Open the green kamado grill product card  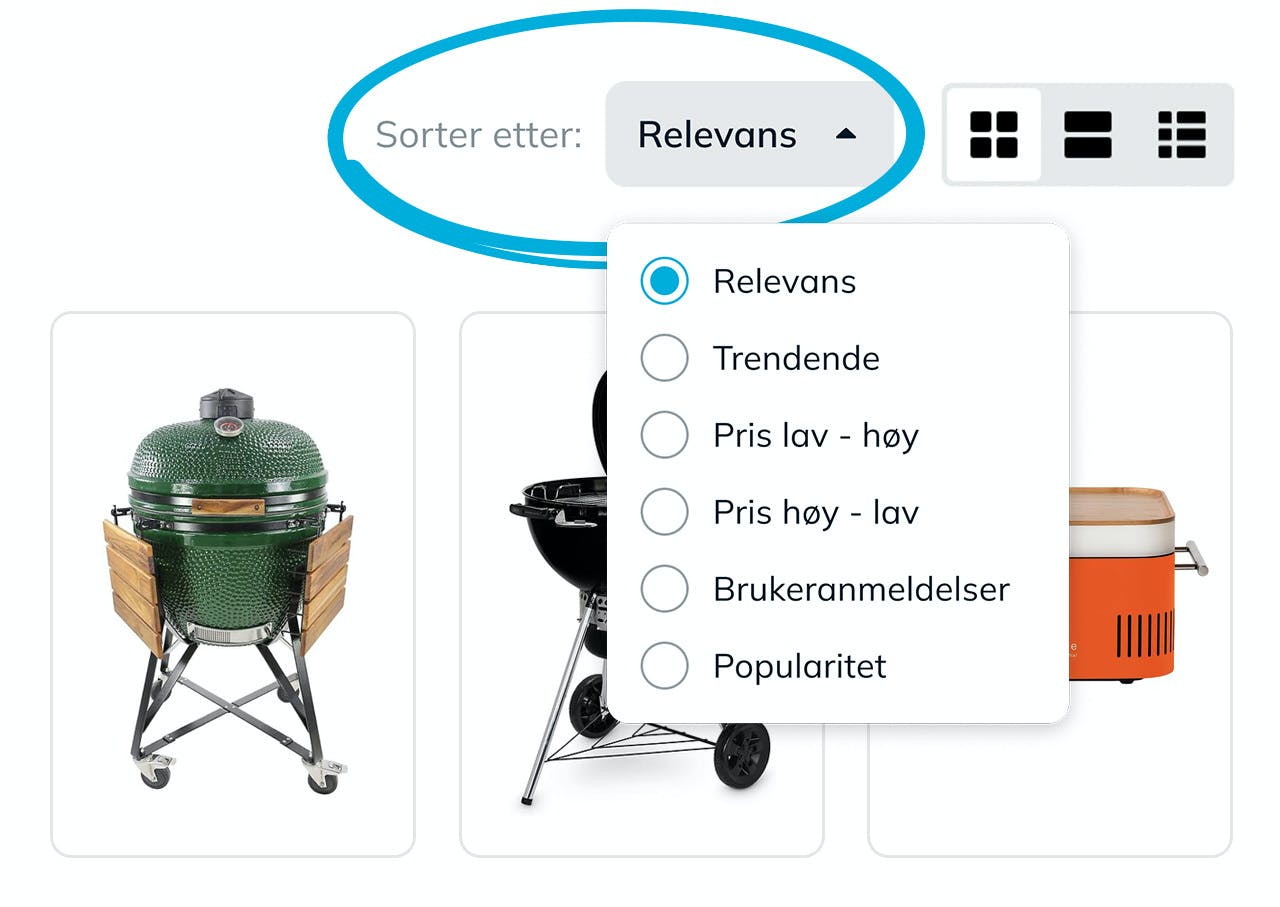(x=233, y=584)
